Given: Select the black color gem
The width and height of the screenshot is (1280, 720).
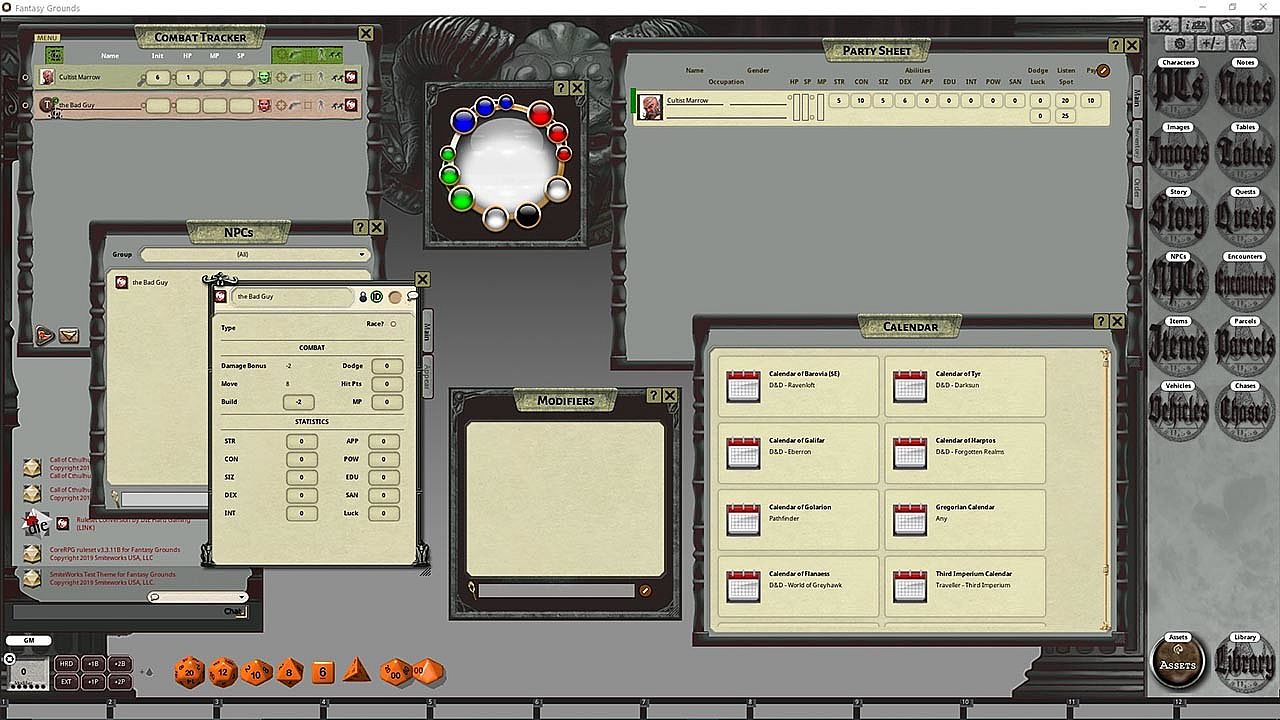Looking at the screenshot, I should click(x=528, y=214).
